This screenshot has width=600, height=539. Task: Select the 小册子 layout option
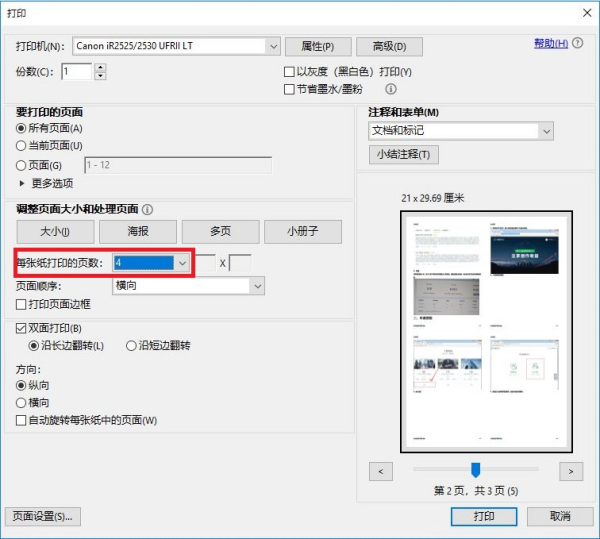(x=302, y=231)
